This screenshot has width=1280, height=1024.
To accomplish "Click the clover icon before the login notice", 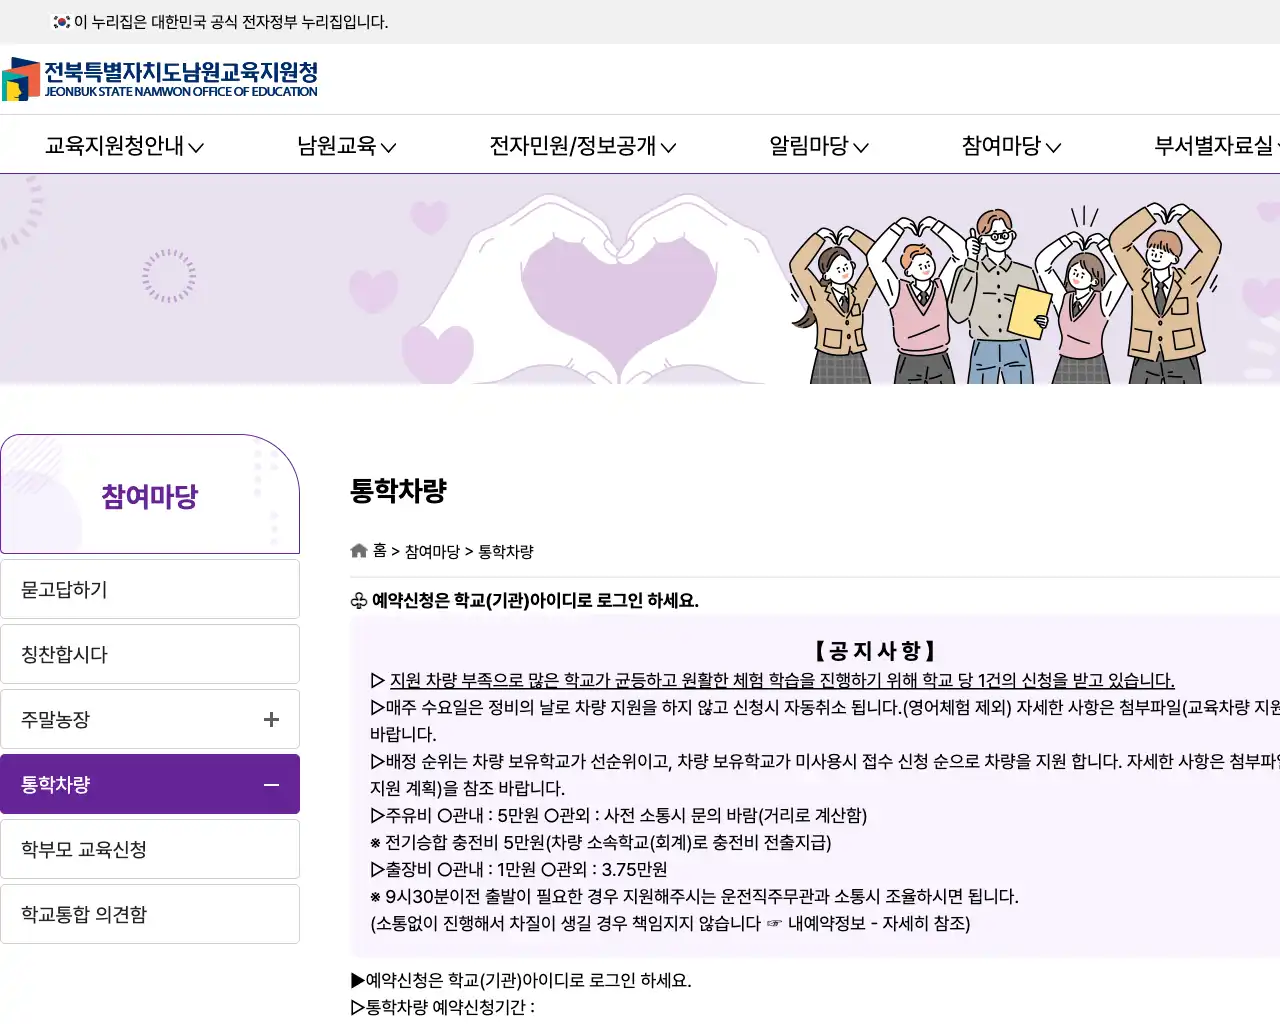I will tap(357, 601).
